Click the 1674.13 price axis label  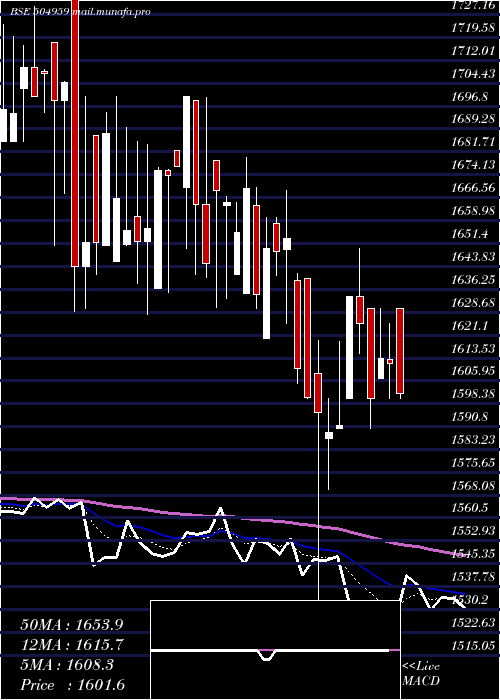click(x=473, y=165)
